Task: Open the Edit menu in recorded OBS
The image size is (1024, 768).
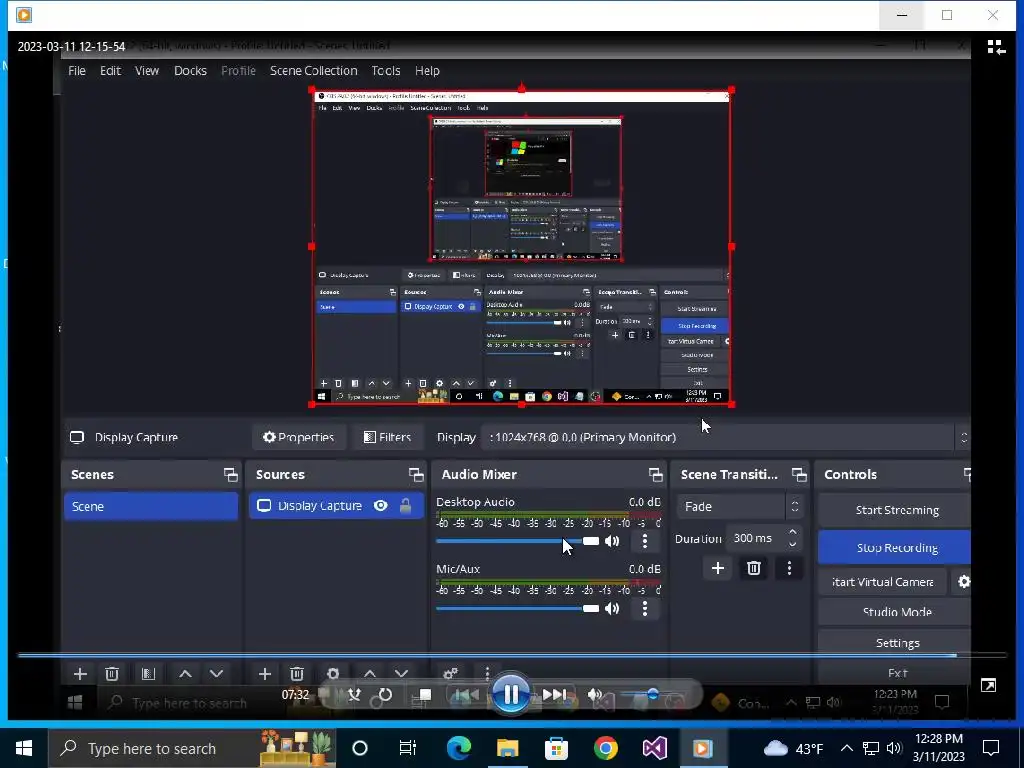Action: click(110, 71)
